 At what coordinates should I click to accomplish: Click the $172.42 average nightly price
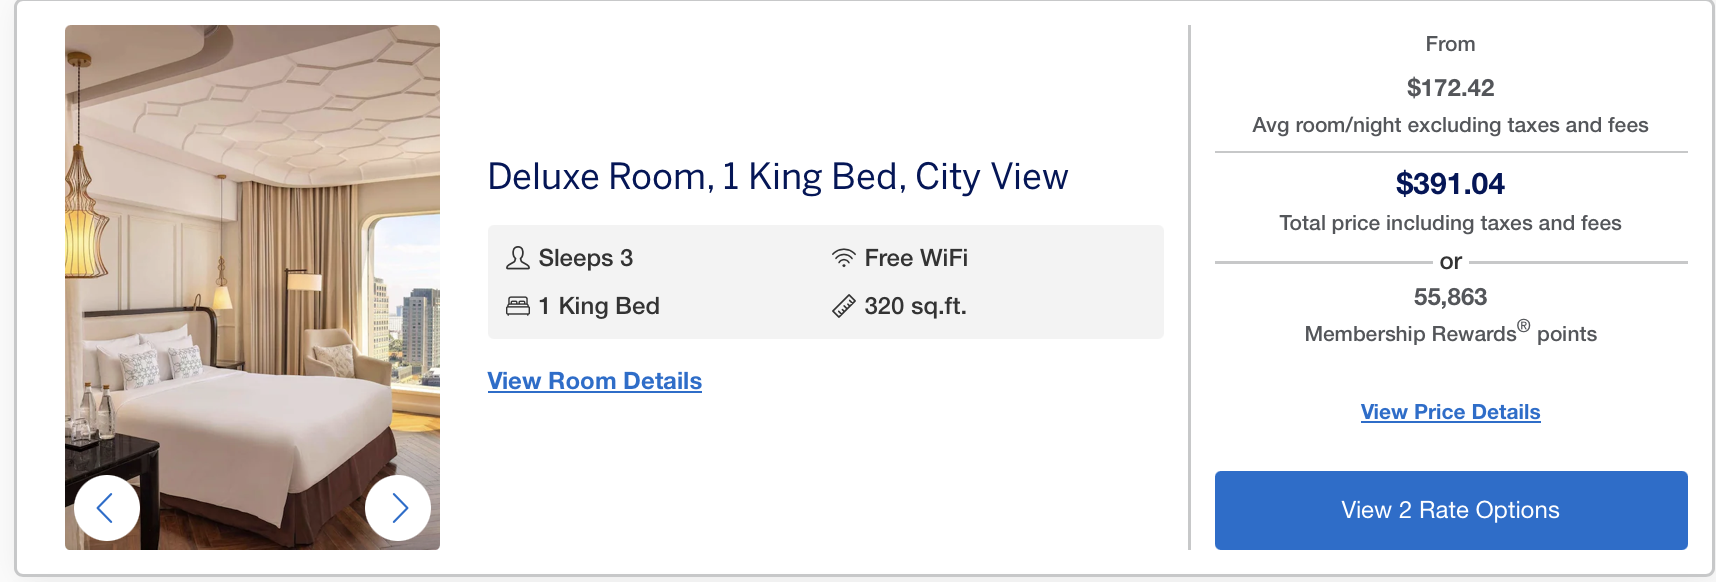[x=1450, y=88]
